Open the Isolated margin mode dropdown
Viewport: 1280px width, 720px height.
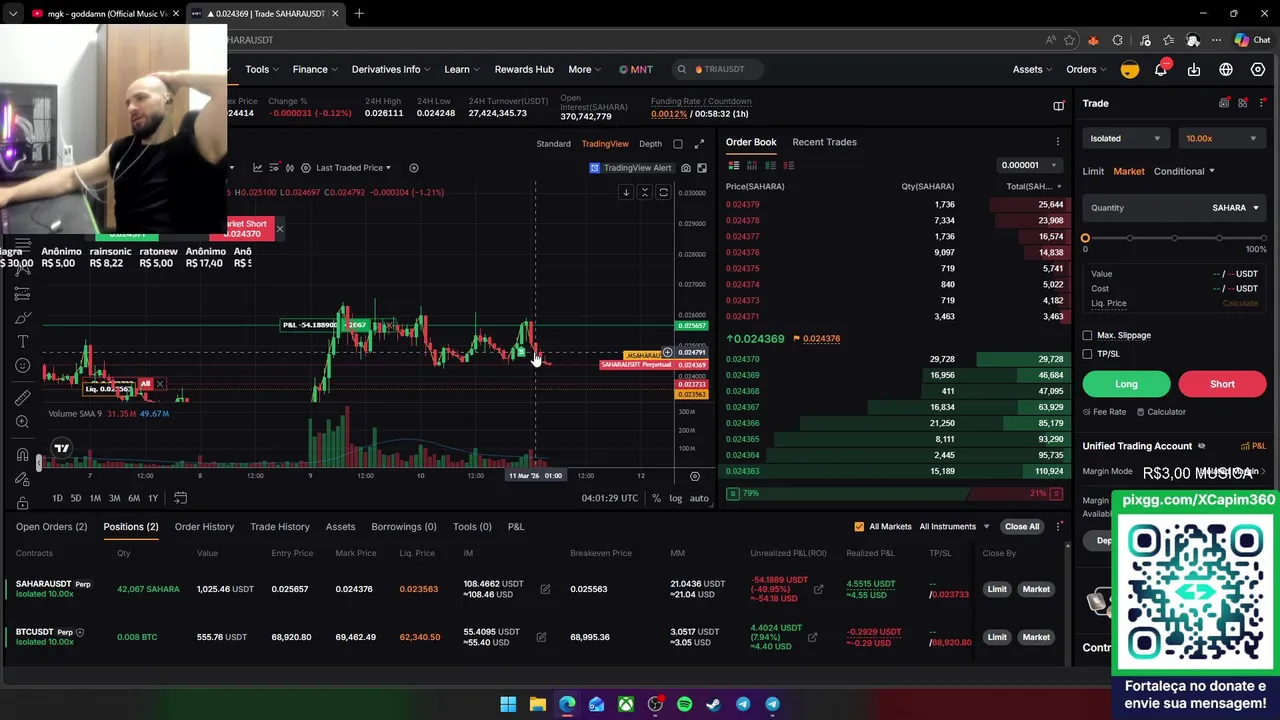1126,139
